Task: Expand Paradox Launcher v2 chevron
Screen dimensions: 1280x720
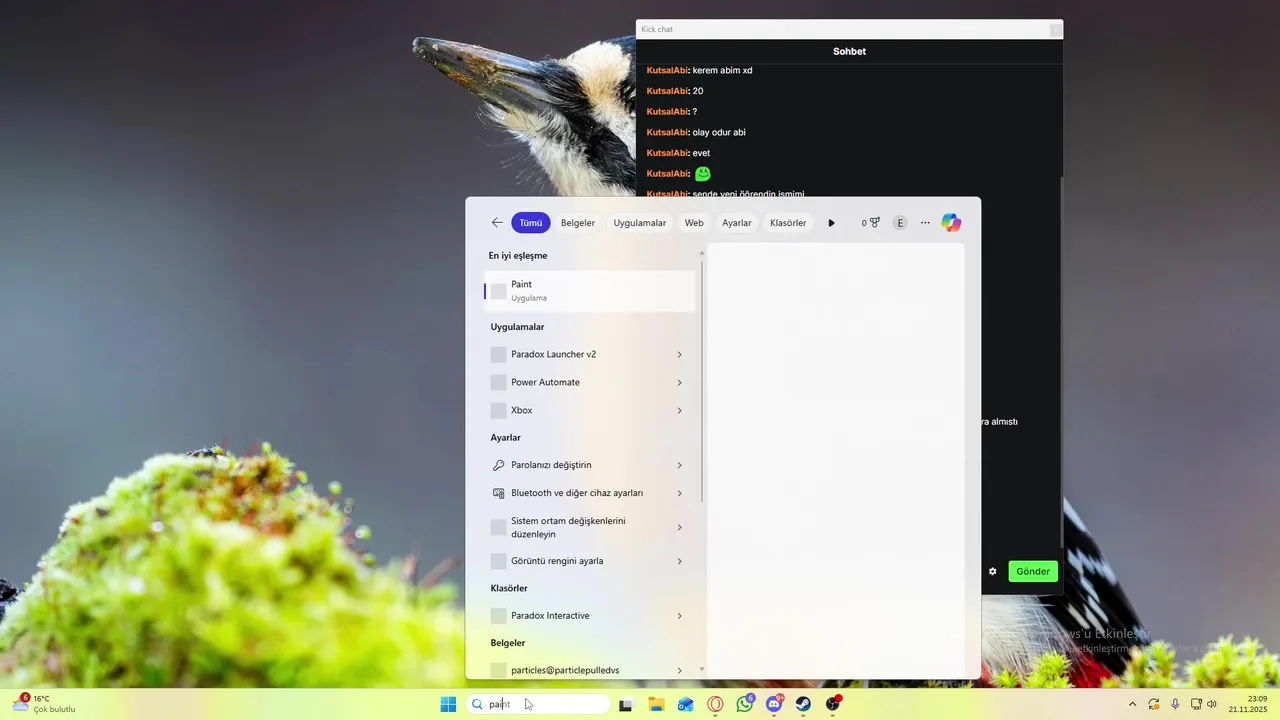Action: (x=680, y=354)
